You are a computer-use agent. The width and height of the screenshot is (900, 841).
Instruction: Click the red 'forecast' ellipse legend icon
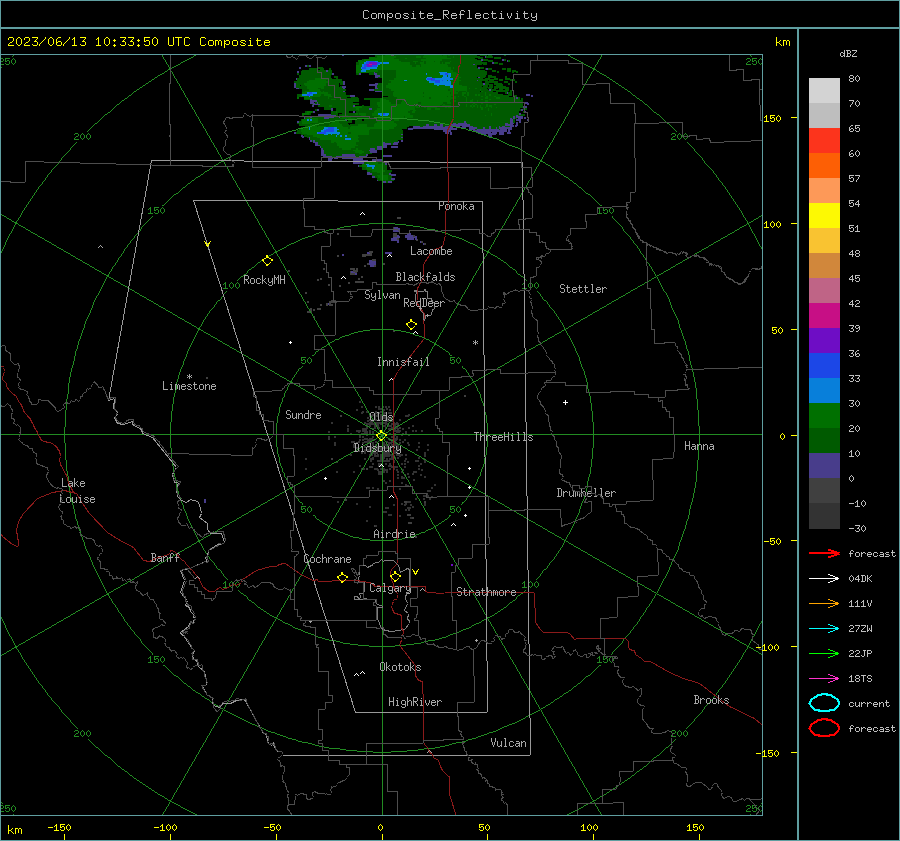tap(824, 728)
